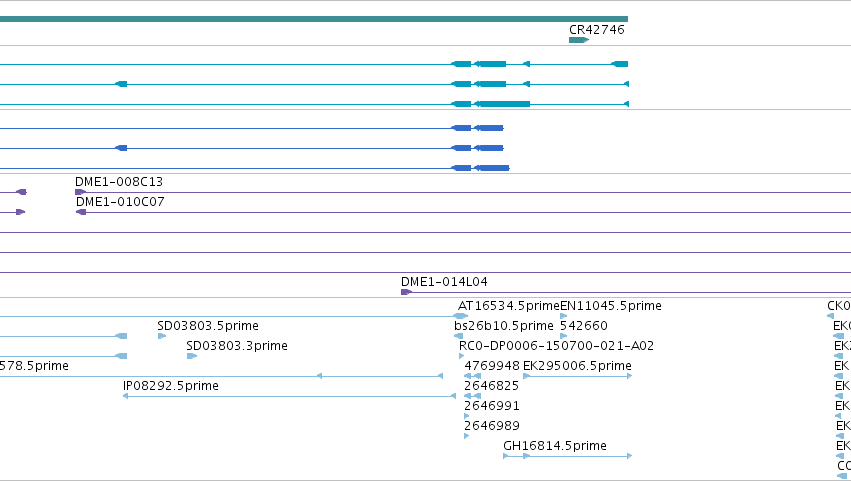Click the 542660 feature label
The width and height of the screenshot is (851, 481).
[x=583, y=326]
